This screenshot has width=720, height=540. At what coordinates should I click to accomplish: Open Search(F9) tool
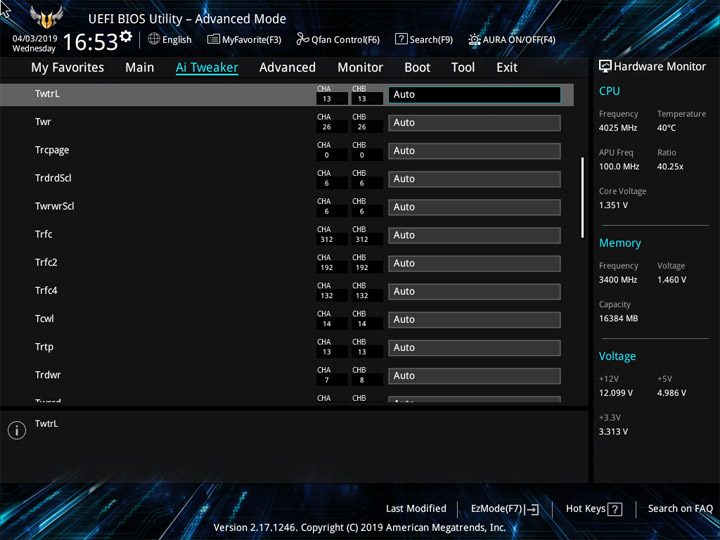click(x=424, y=39)
